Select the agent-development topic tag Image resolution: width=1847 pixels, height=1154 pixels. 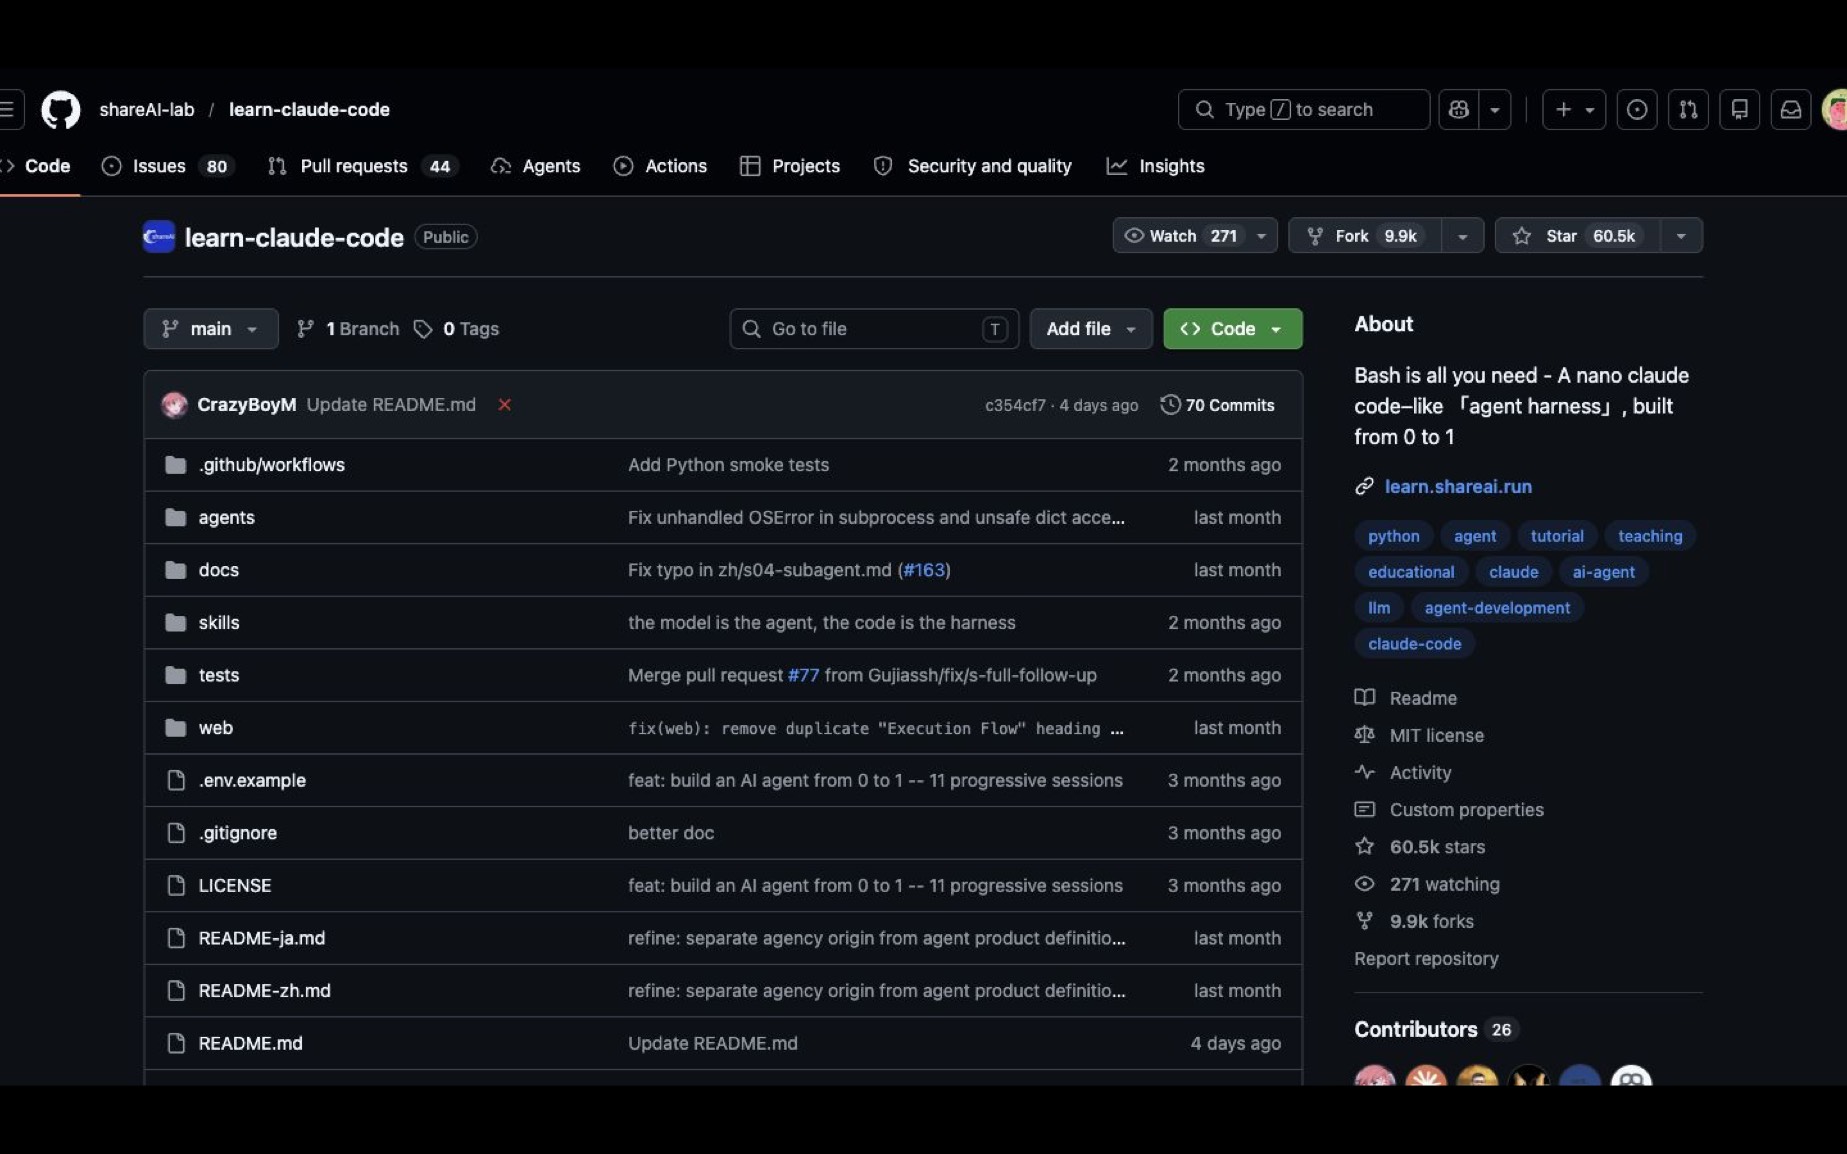pyautogui.click(x=1497, y=608)
